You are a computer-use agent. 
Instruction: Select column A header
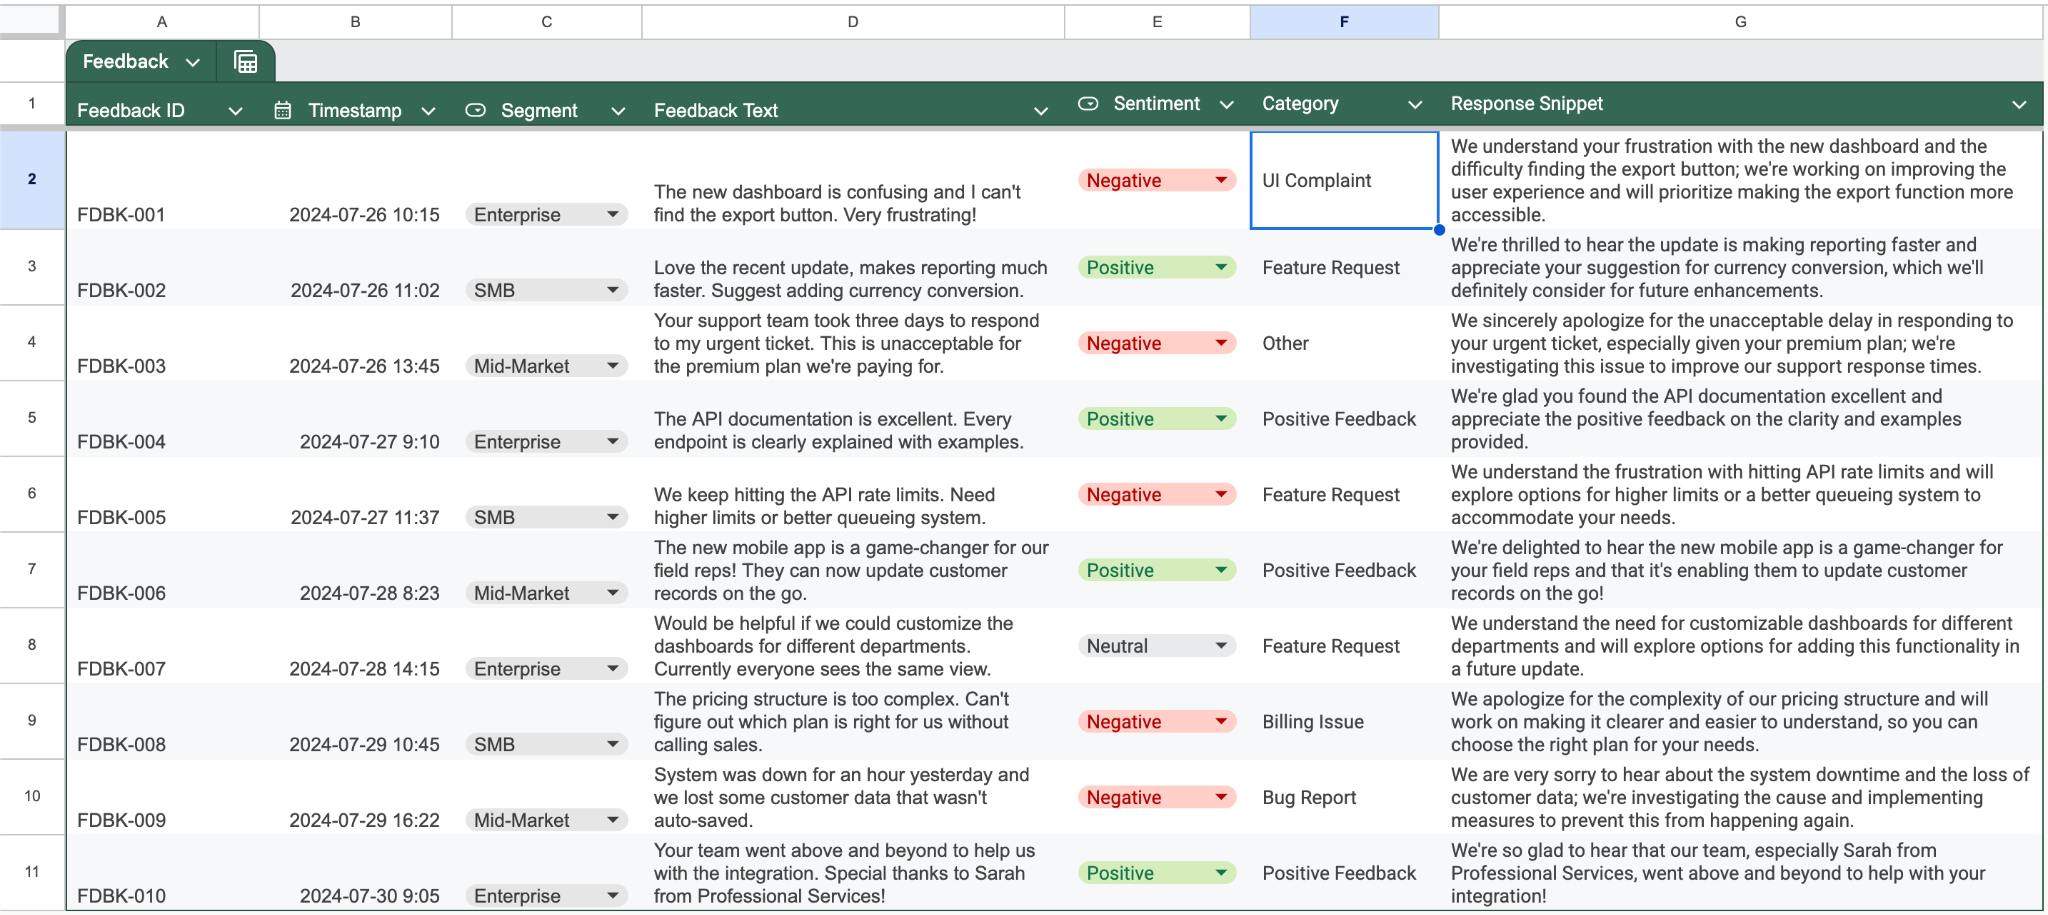[x=162, y=22]
